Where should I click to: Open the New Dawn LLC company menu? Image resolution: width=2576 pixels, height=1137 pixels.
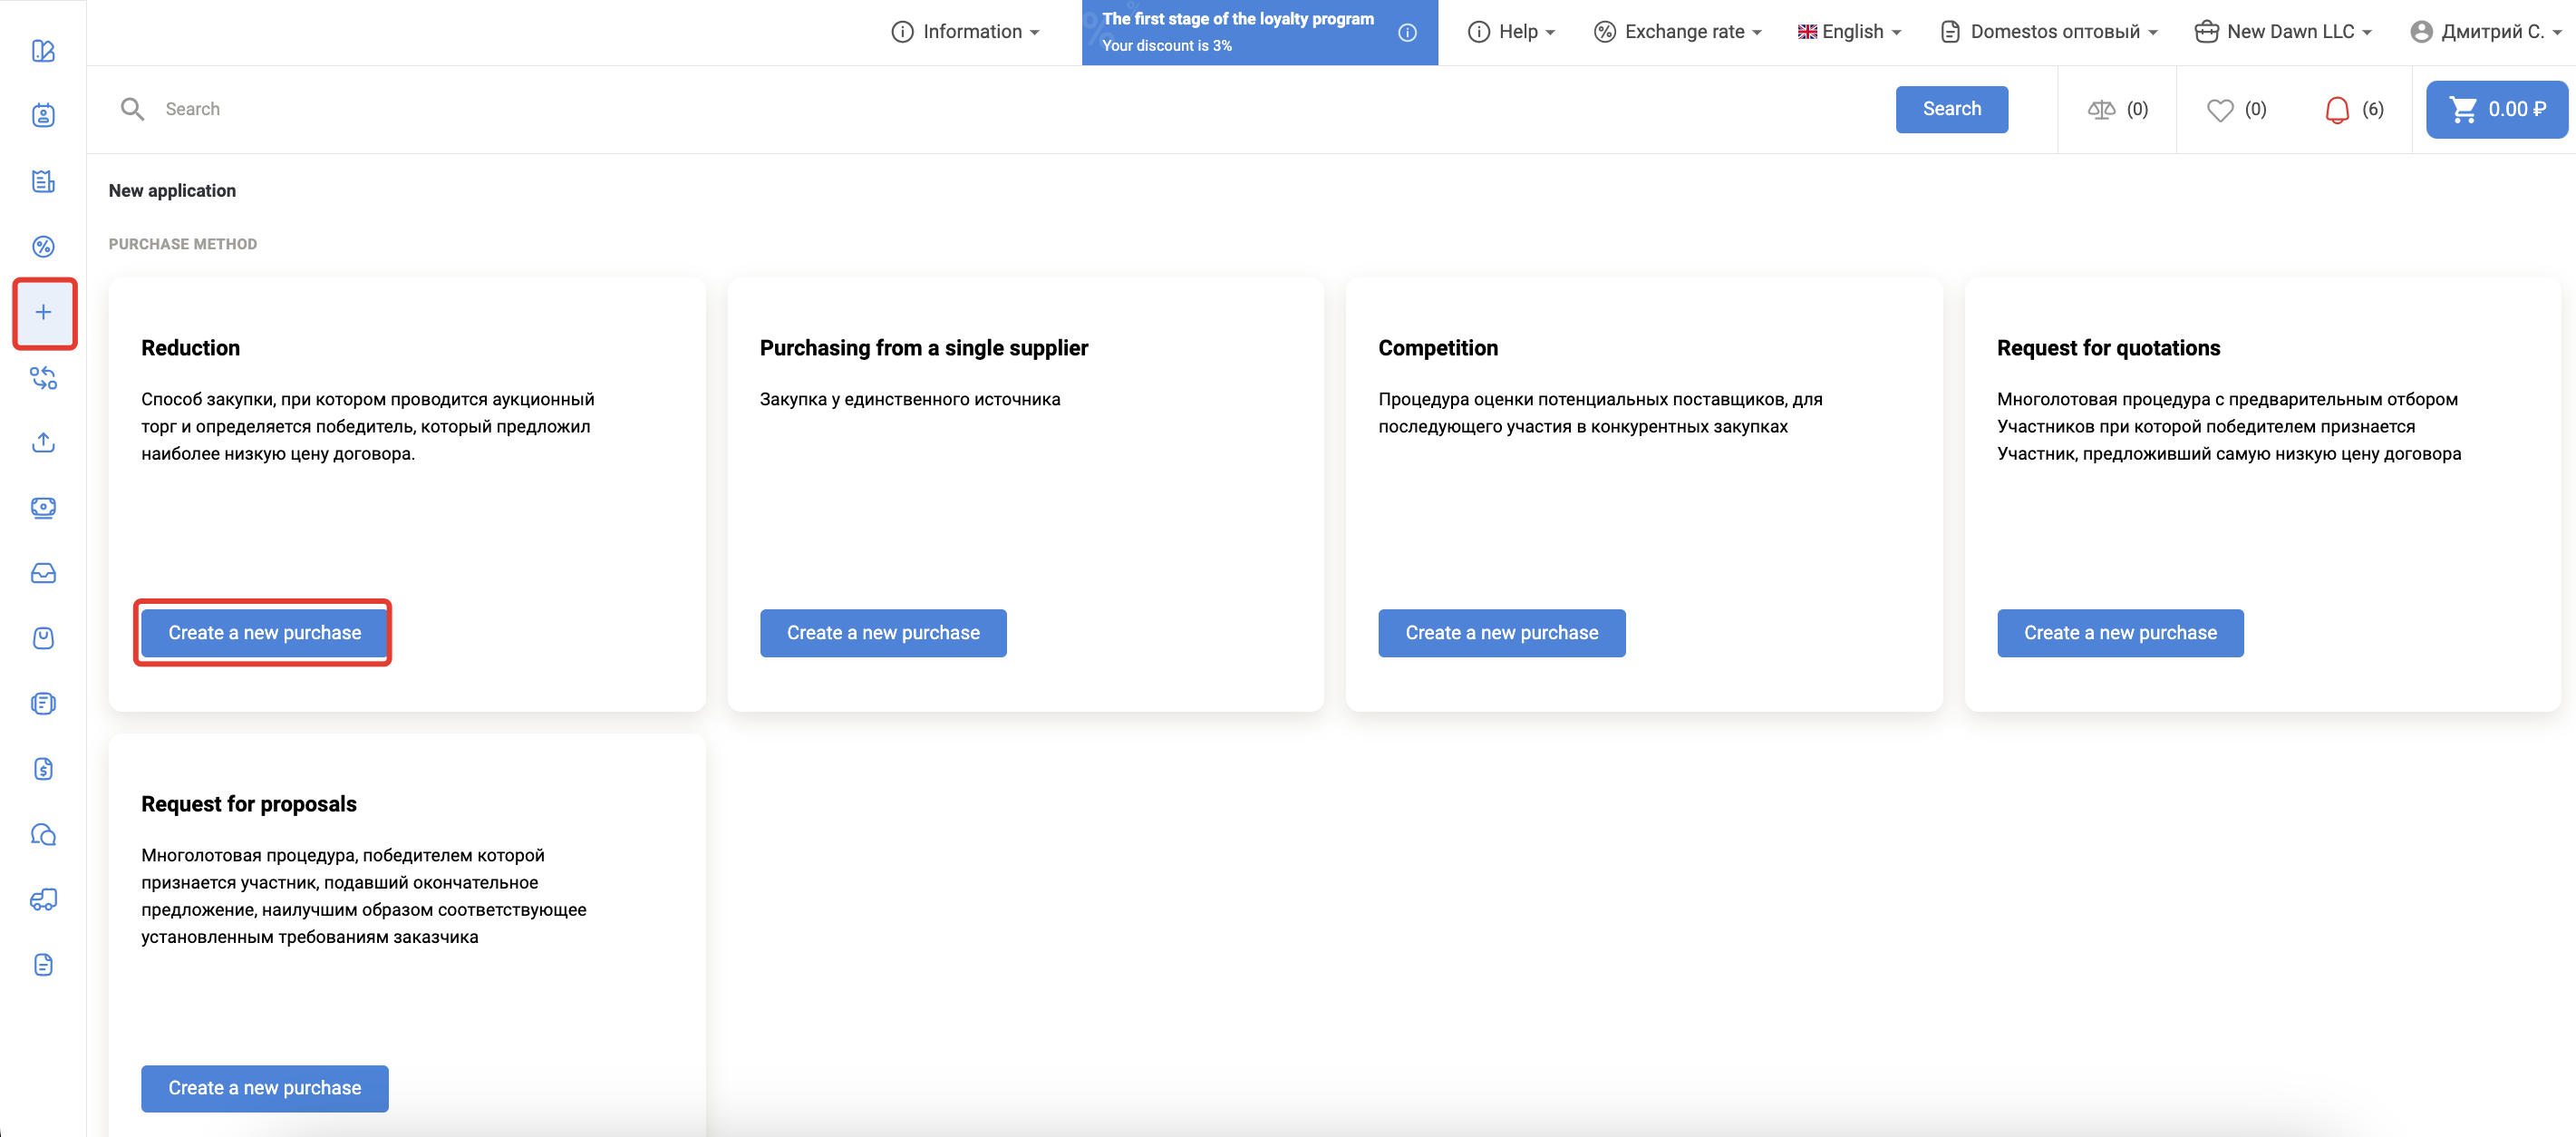2283,32
